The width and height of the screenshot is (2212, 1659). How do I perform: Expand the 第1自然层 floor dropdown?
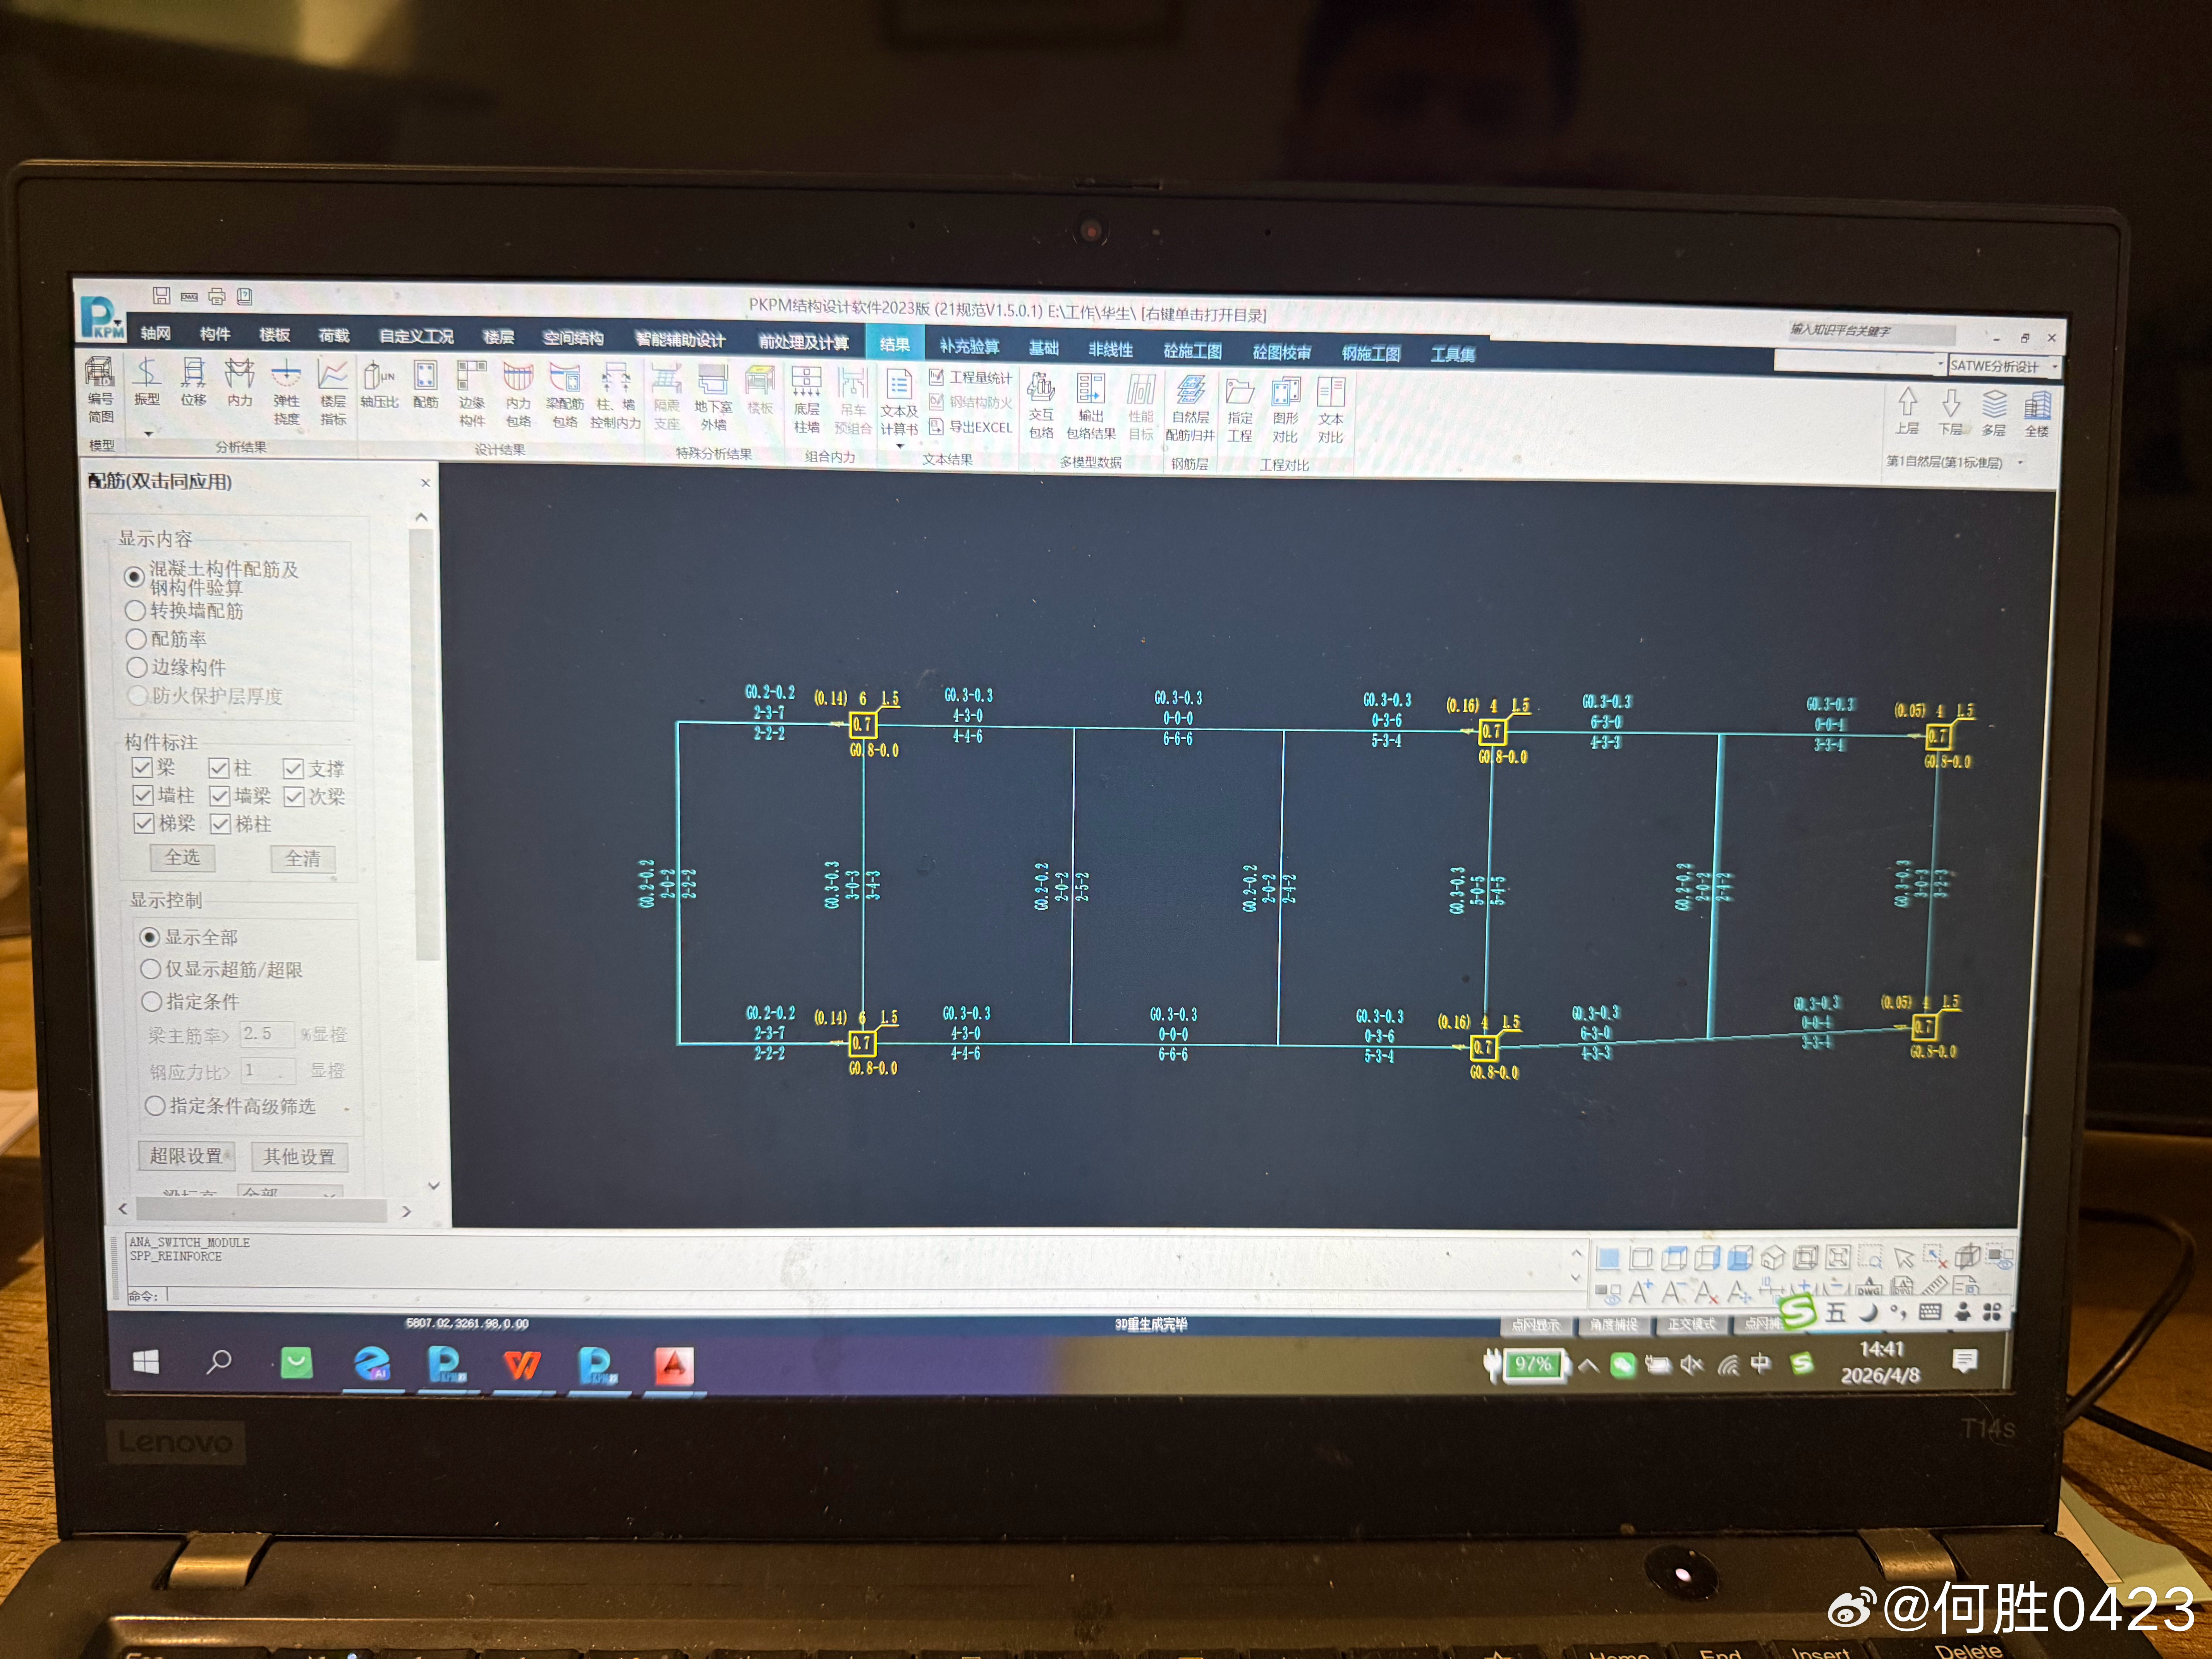click(2021, 463)
